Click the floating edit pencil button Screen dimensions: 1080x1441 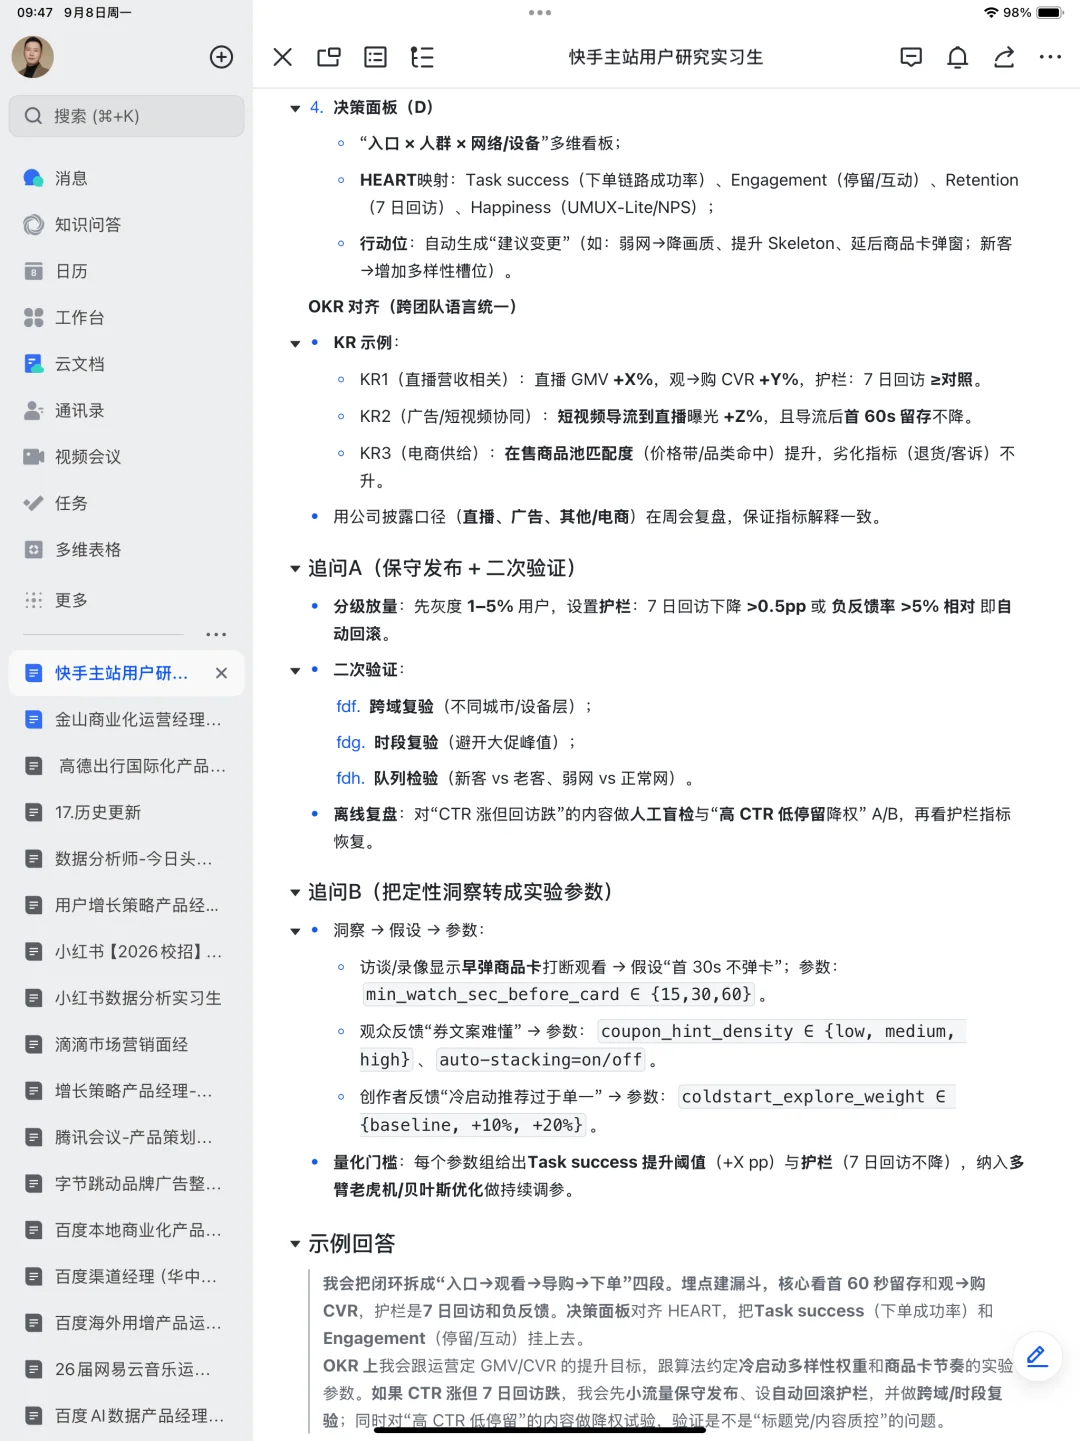[x=1037, y=1357]
